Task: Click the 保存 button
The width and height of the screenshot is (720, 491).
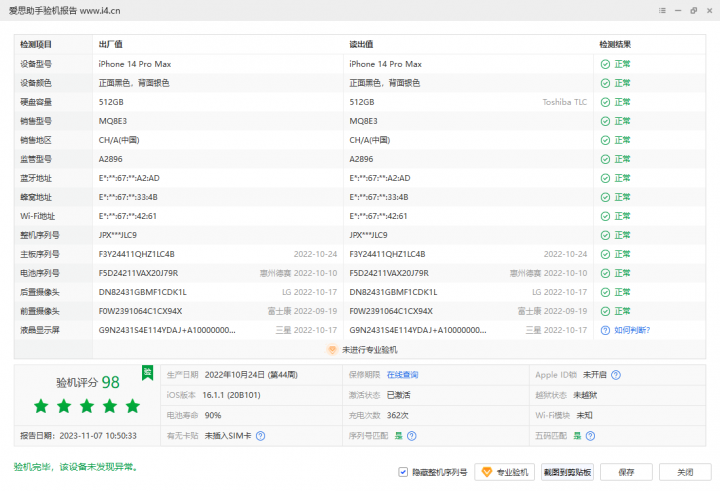Action: click(x=627, y=472)
